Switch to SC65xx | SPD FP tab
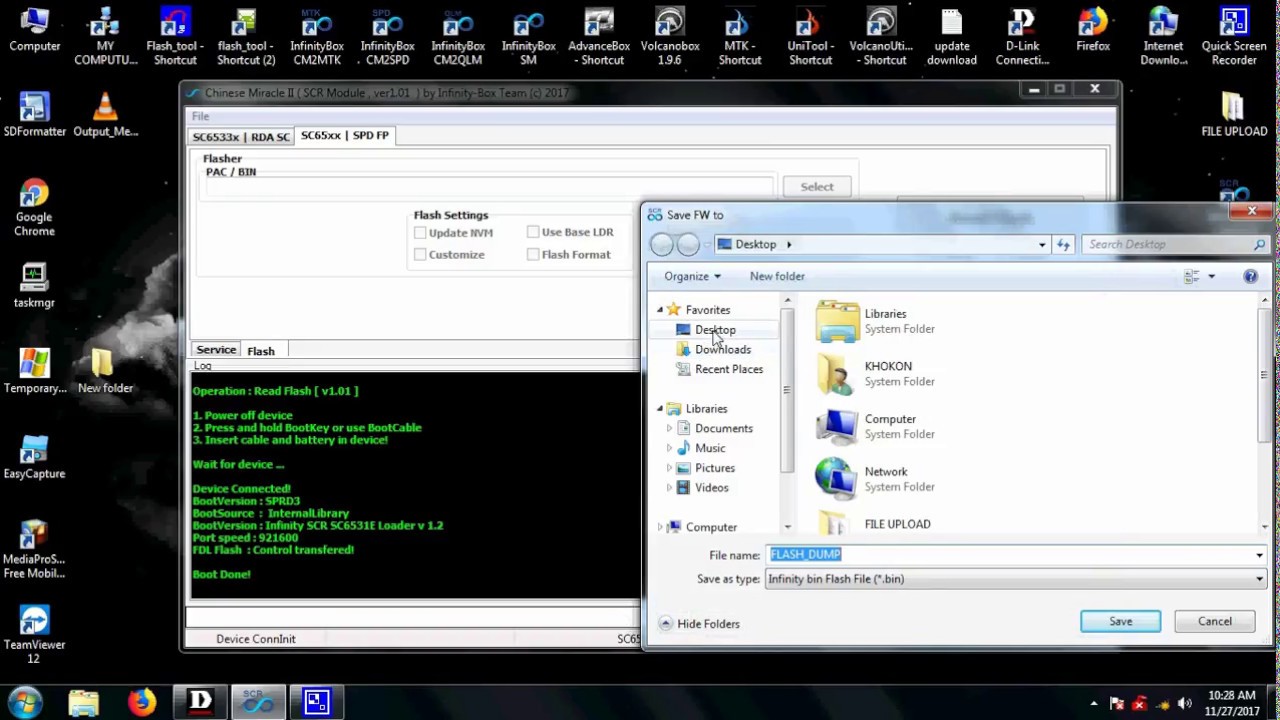Image resolution: width=1280 pixels, height=720 pixels. tap(345, 135)
